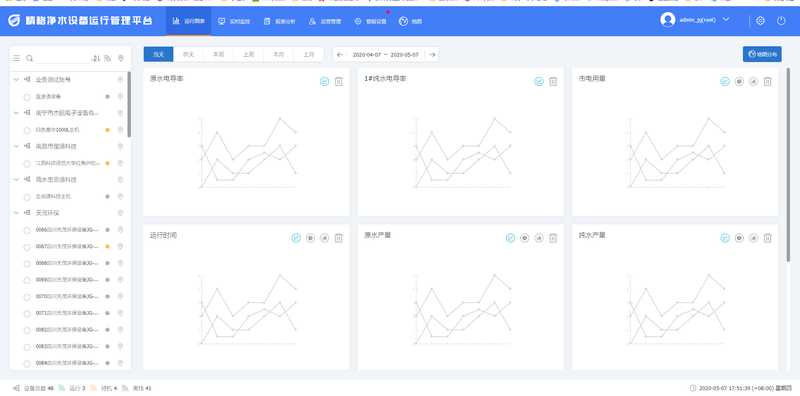Click sort icon in device search bar
This screenshot has height=396, width=800.
click(95, 59)
